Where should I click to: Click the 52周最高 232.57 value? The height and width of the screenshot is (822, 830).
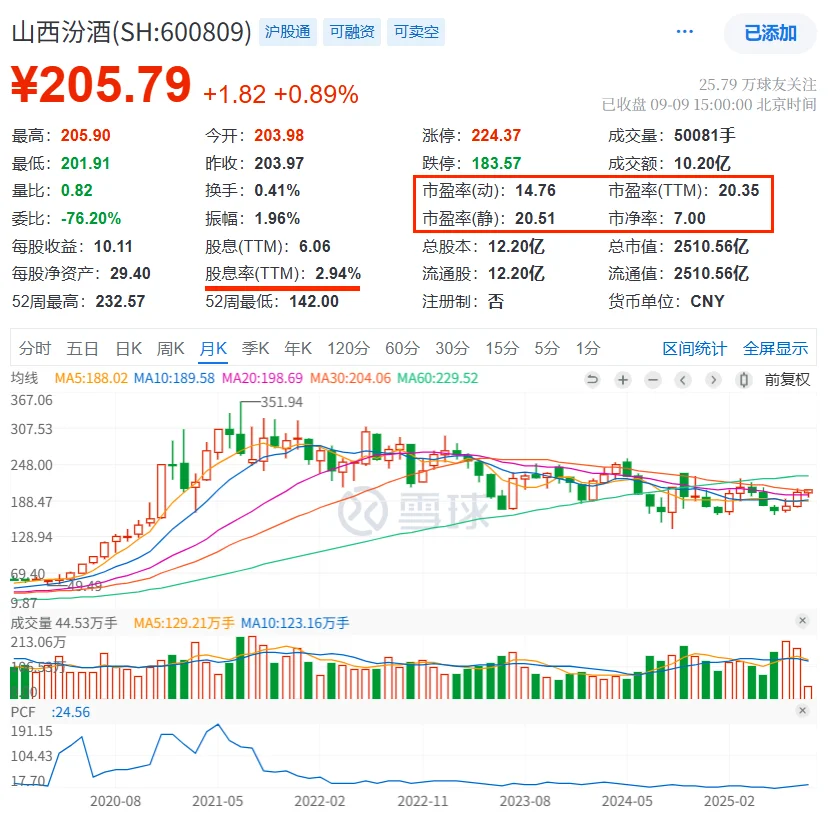coord(120,302)
